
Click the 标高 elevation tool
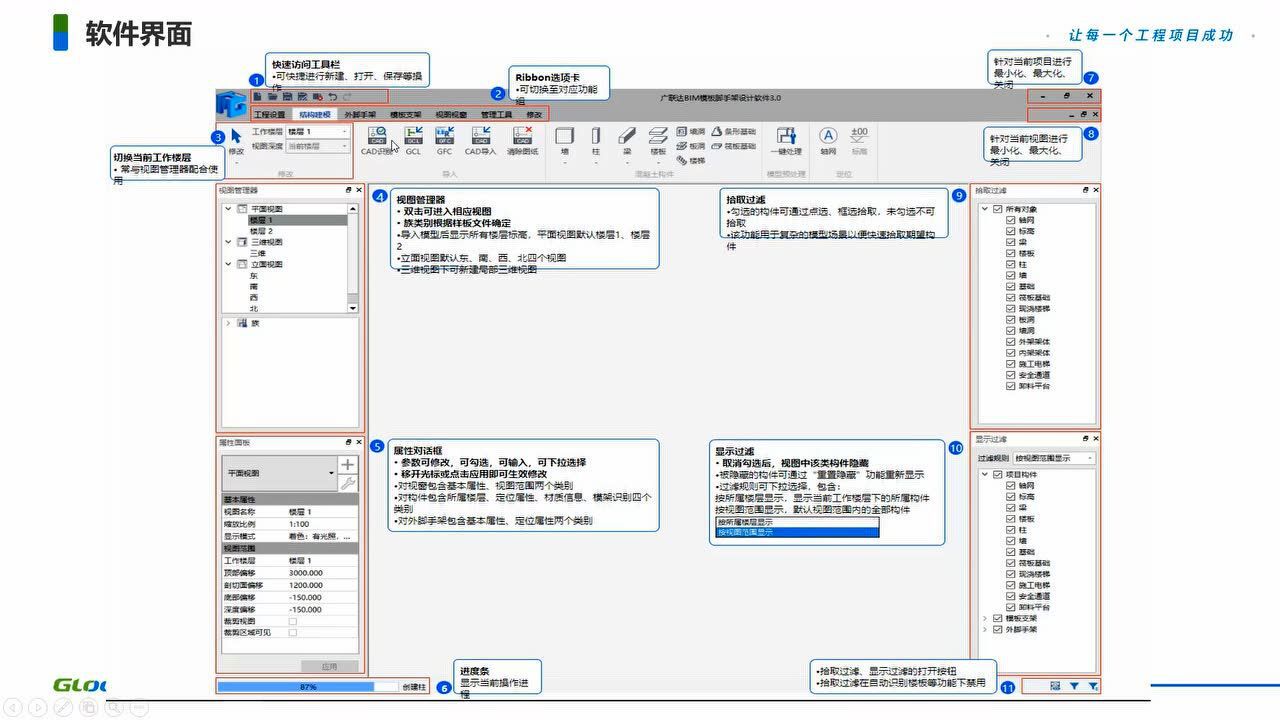[x=859, y=139]
